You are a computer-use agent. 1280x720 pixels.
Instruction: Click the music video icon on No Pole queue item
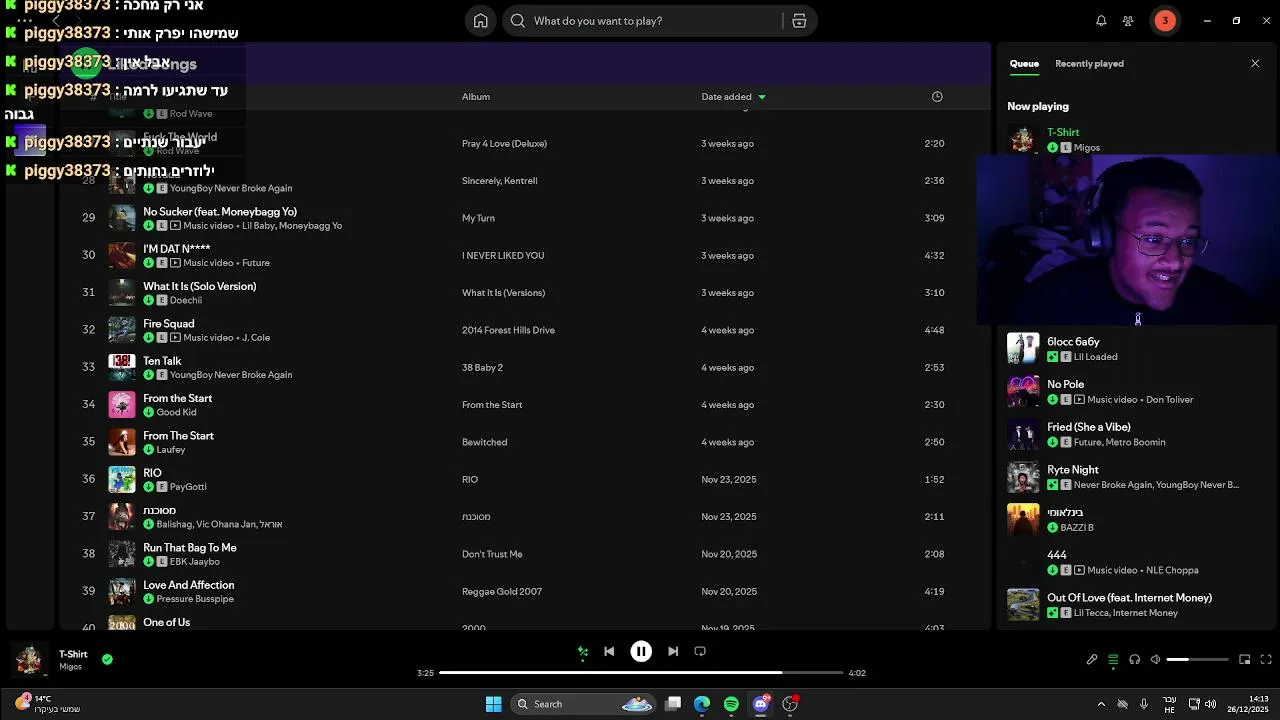(1079, 400)
